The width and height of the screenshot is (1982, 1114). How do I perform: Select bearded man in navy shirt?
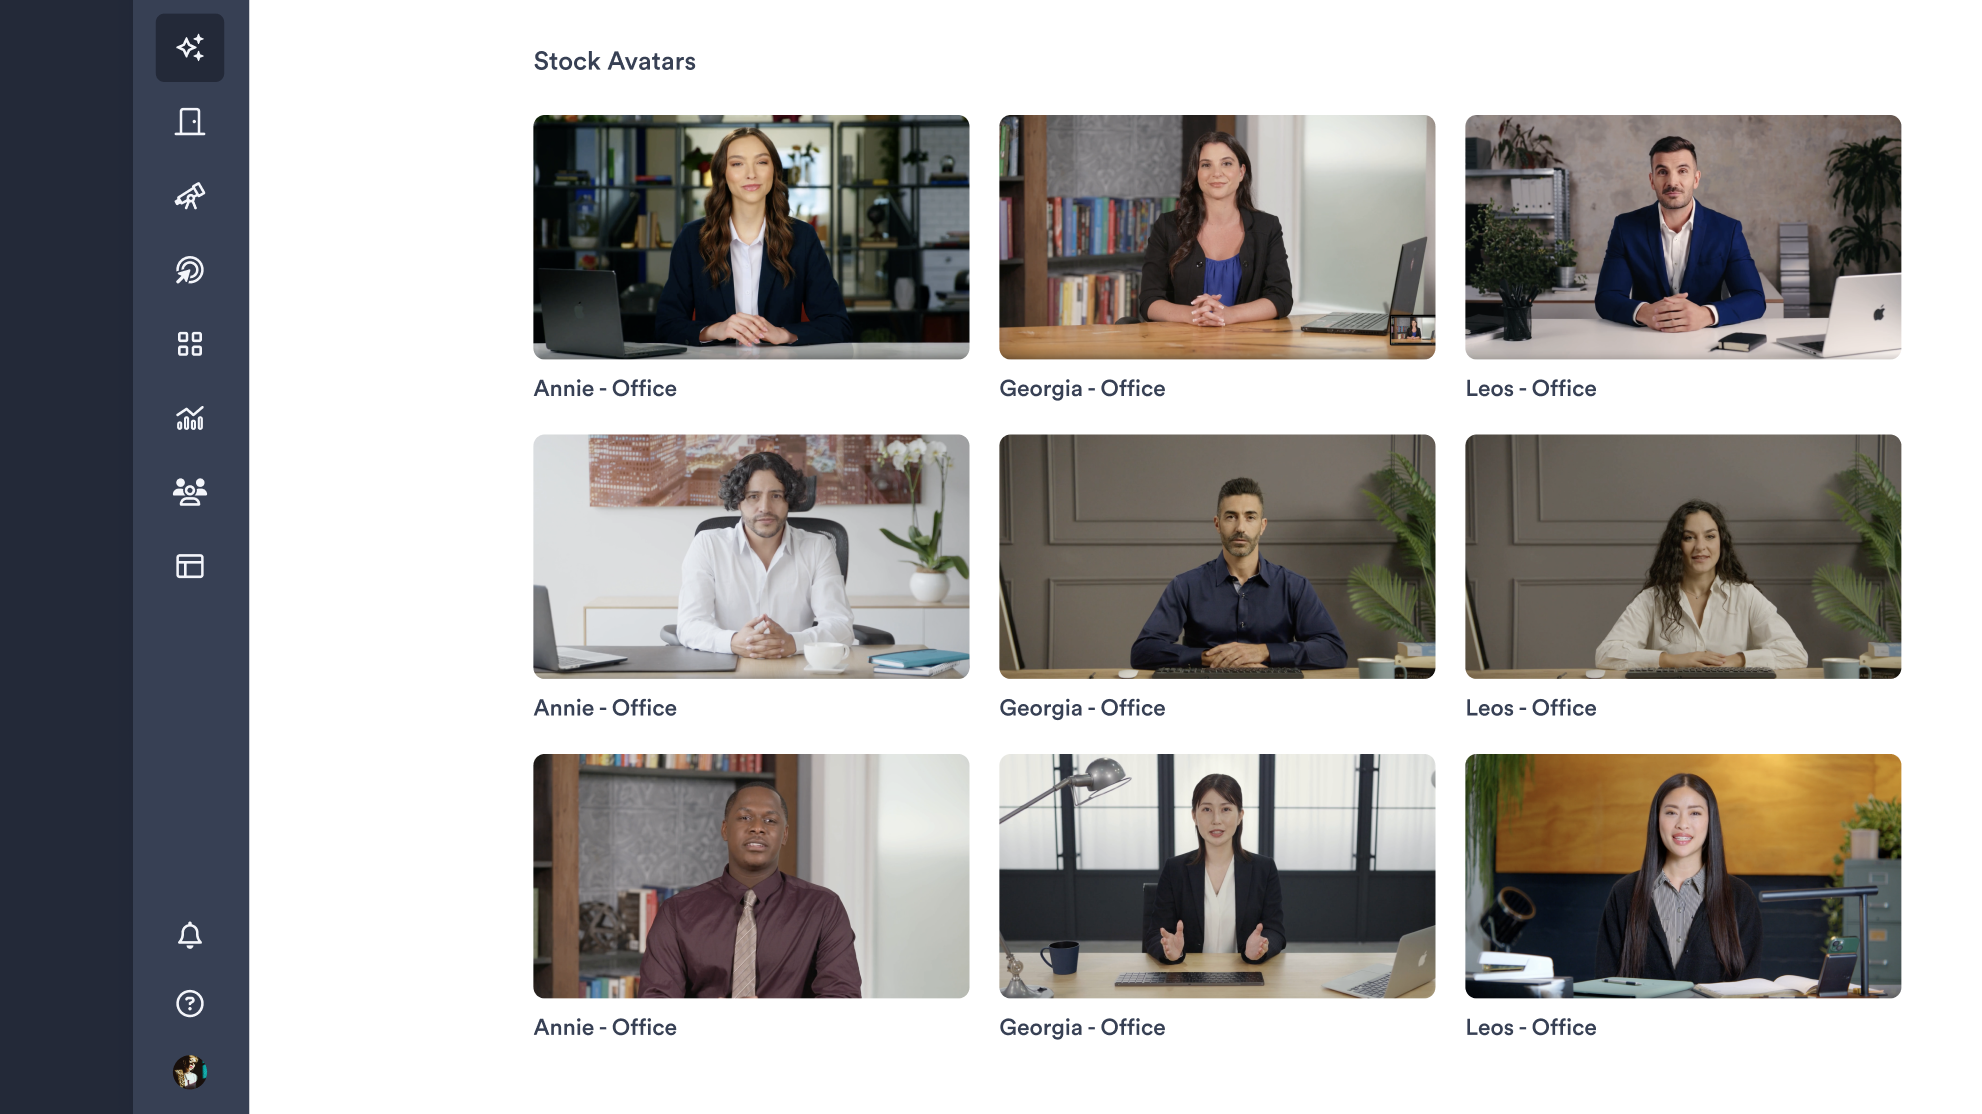[1217, 556]
